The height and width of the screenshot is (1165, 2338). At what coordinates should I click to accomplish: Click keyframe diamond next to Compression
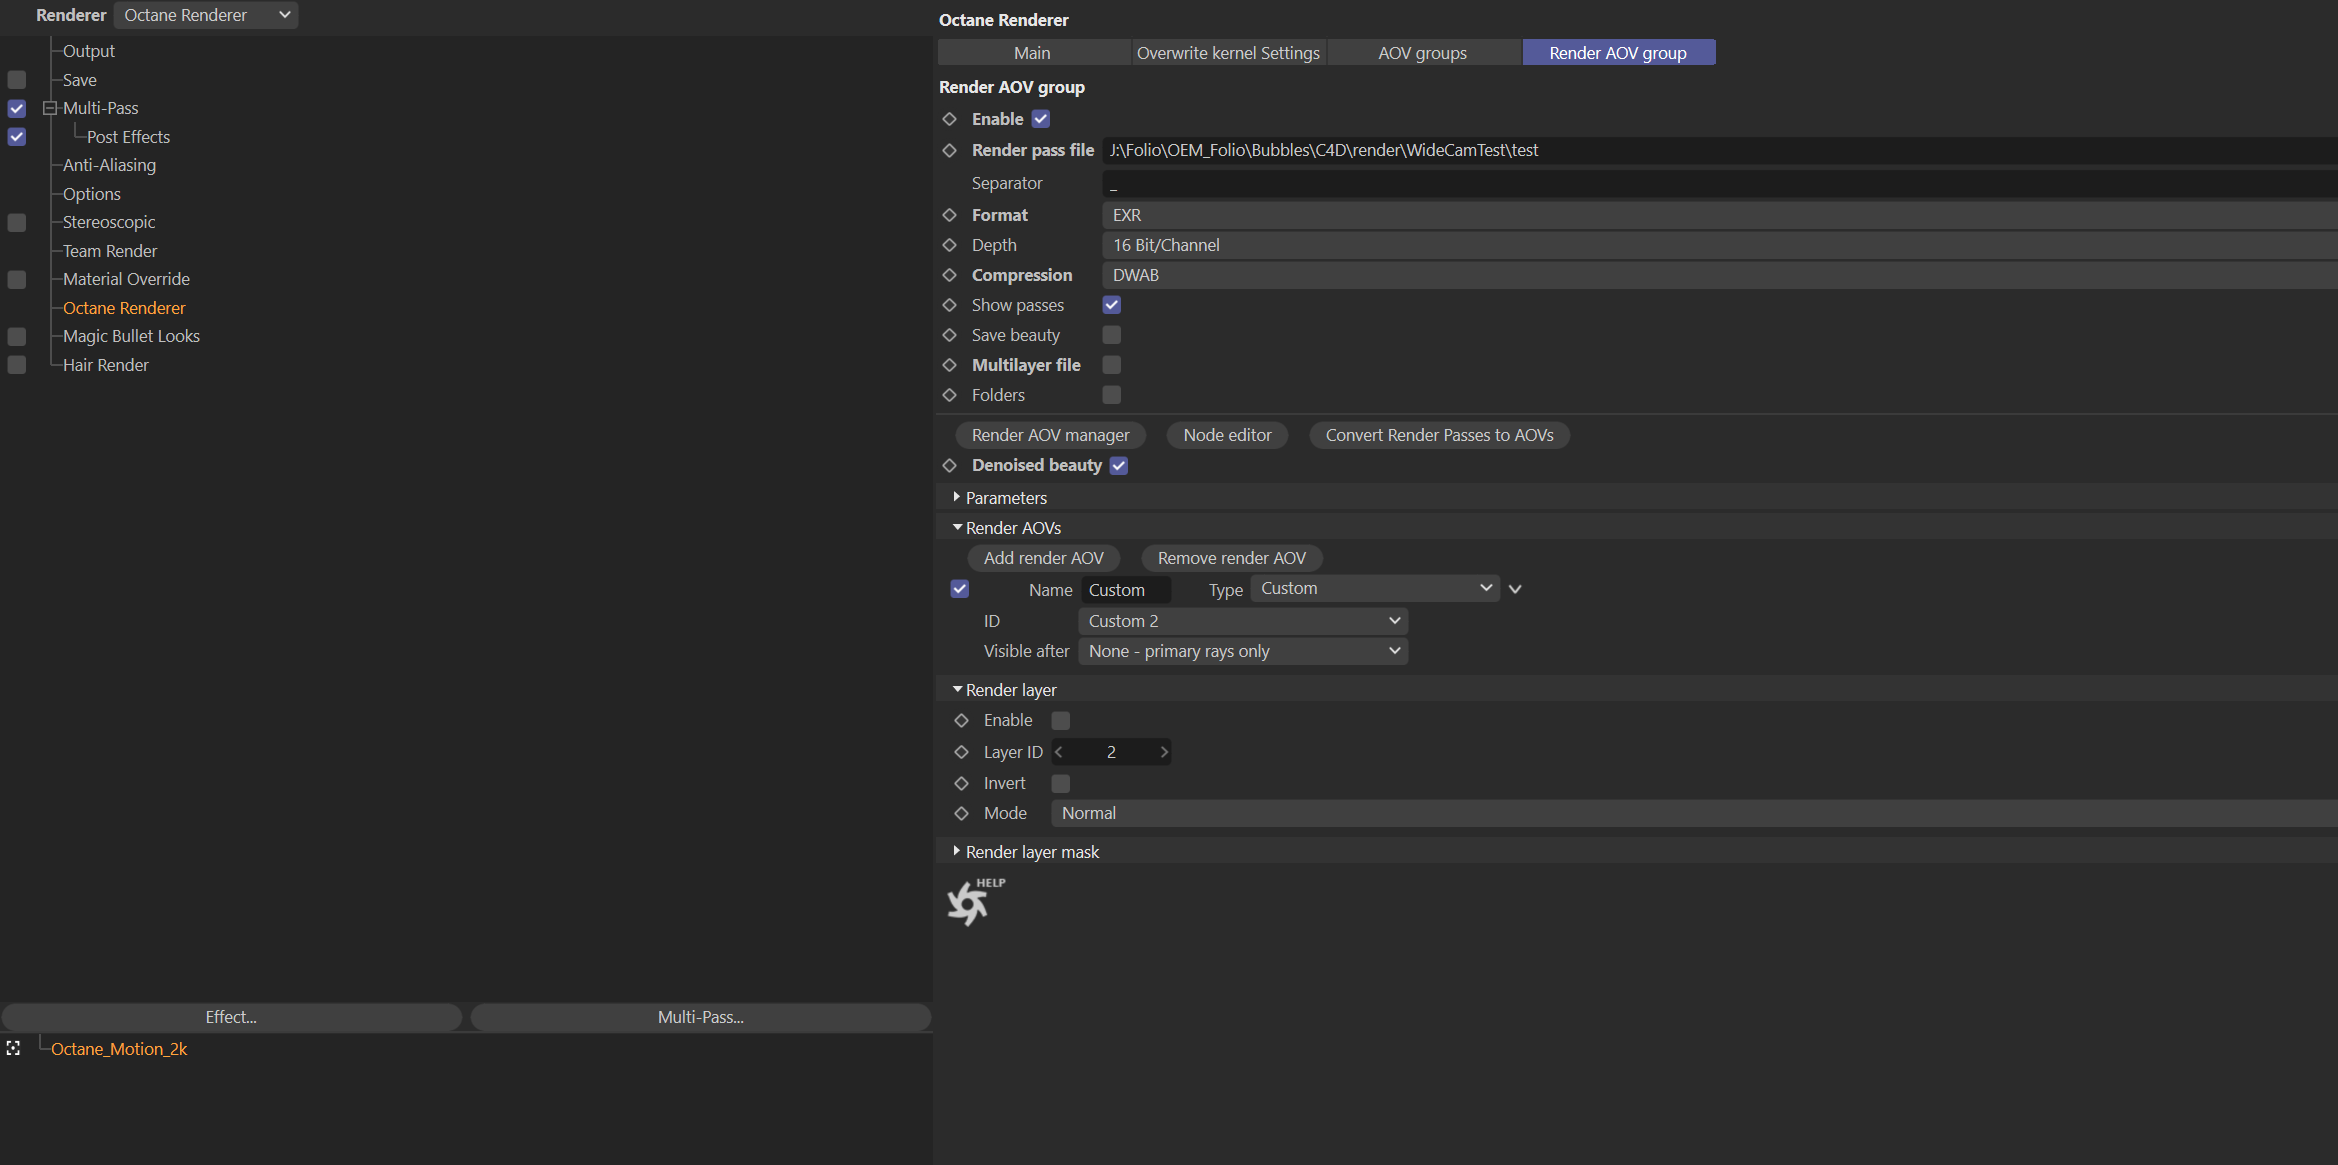click(950, 275)
